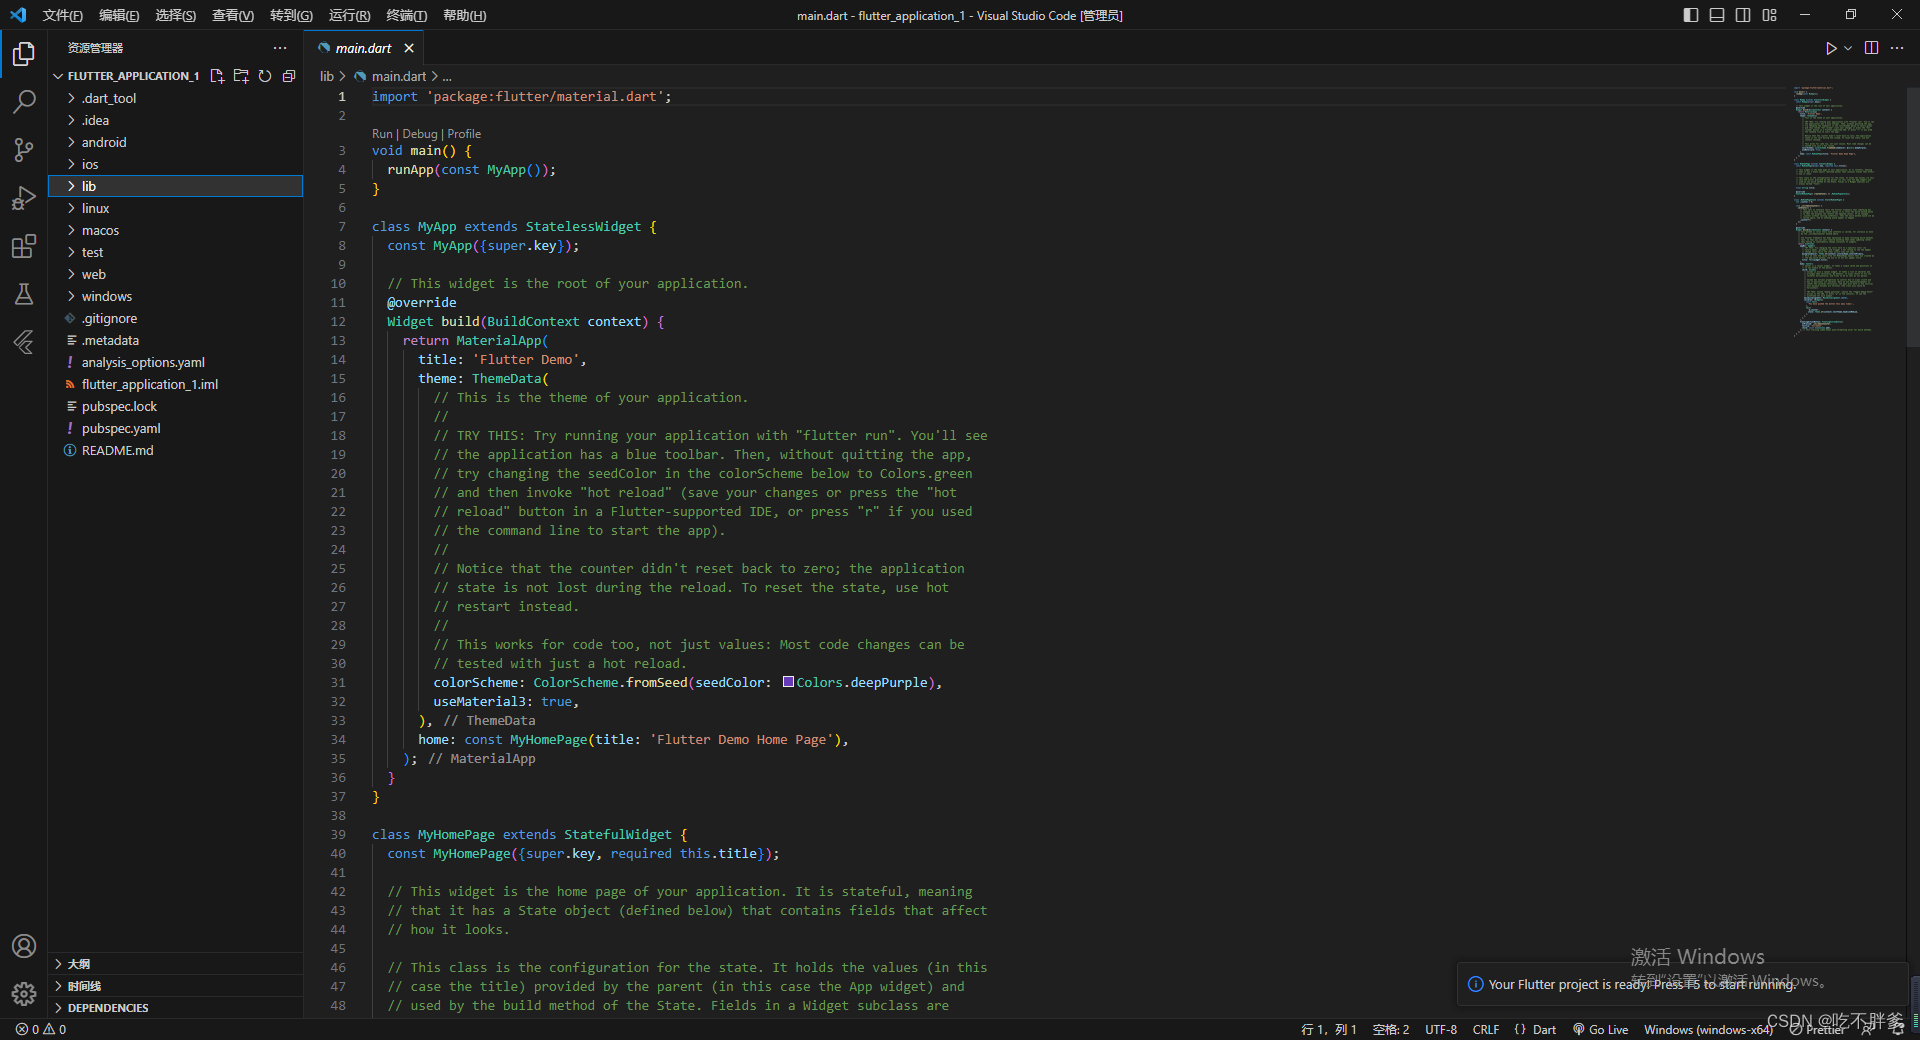Expand the .dart_tool folder

click(175, 98)
